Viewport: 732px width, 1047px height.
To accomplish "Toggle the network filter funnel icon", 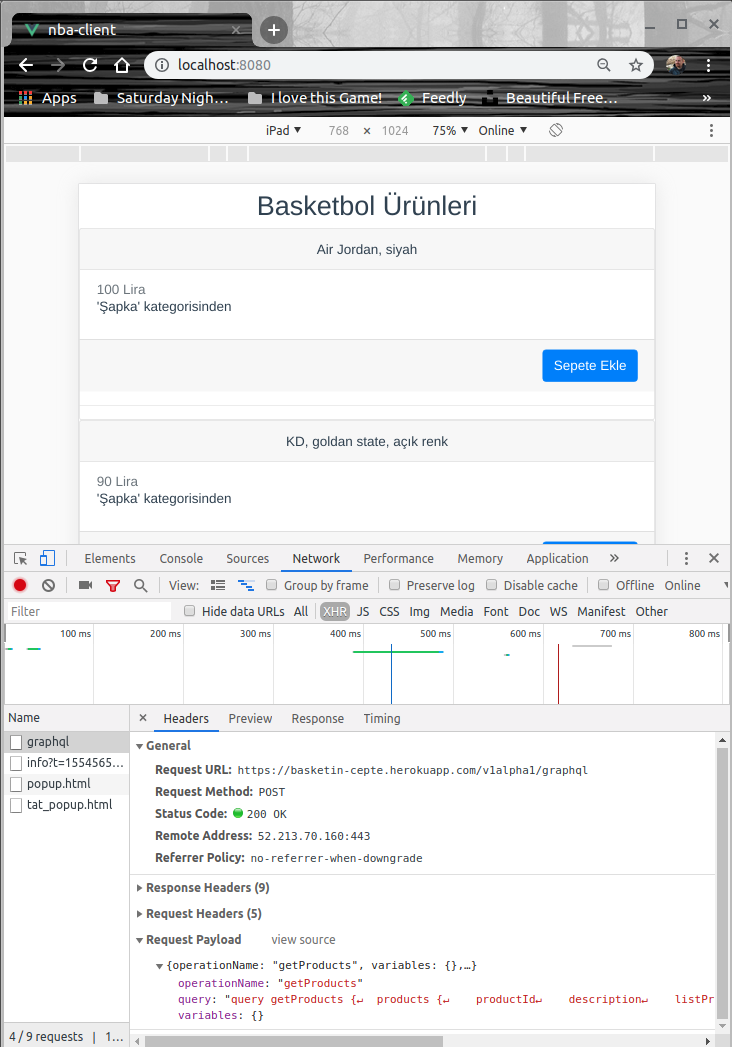I will pyautogui.click(x=113, y=585).
